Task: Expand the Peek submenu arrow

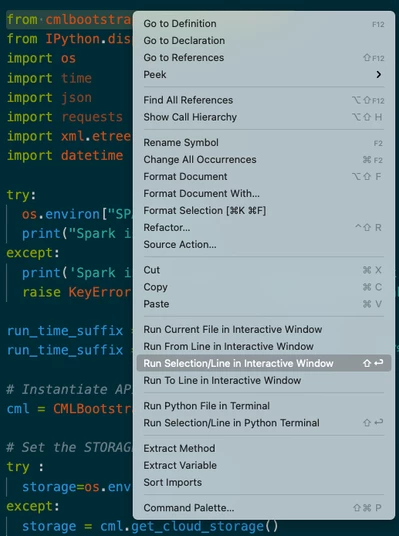Action: pos(378,75)
